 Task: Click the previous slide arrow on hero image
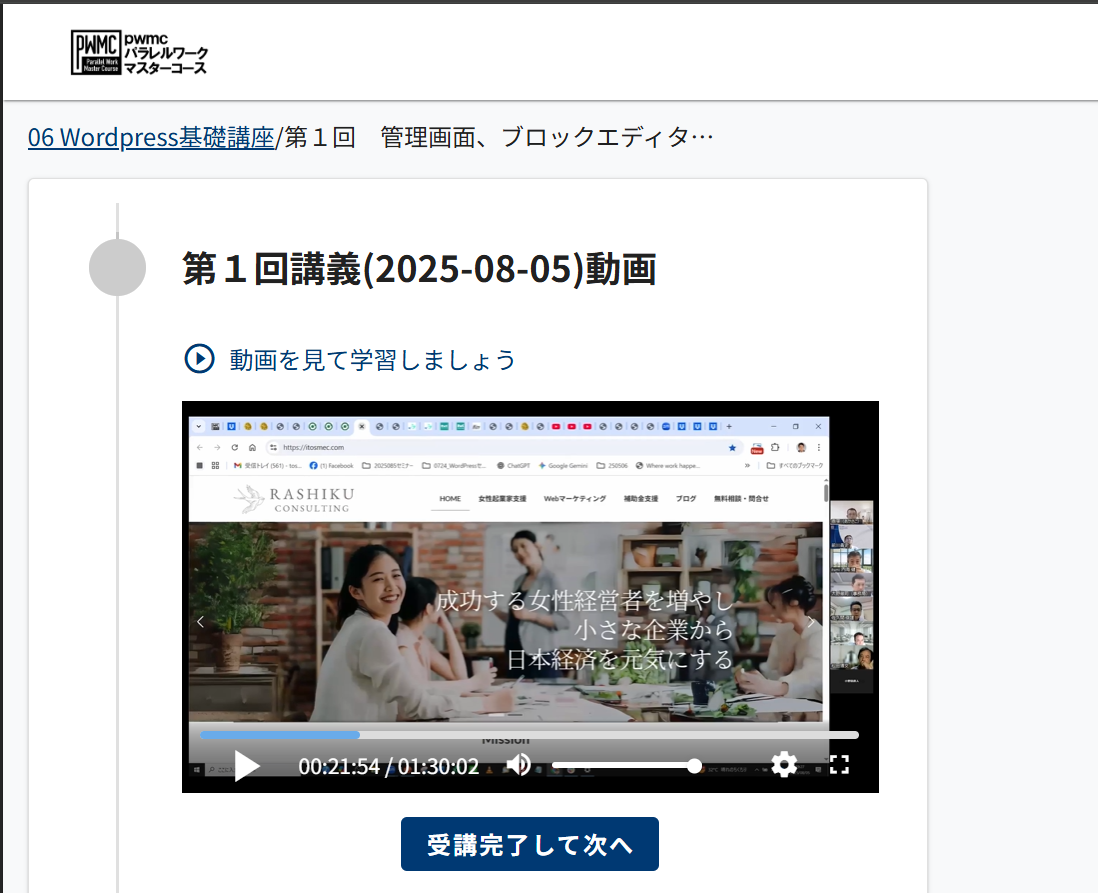pos(200,622)
